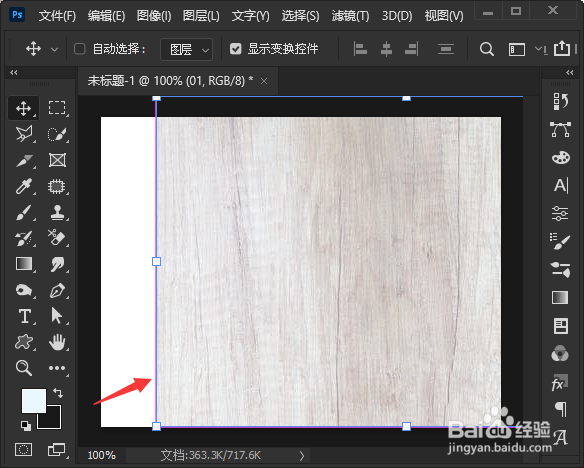Open the 视图(V) menu
Image resolution: width=584 pixels, height=468 pixels.
[444, 16]
